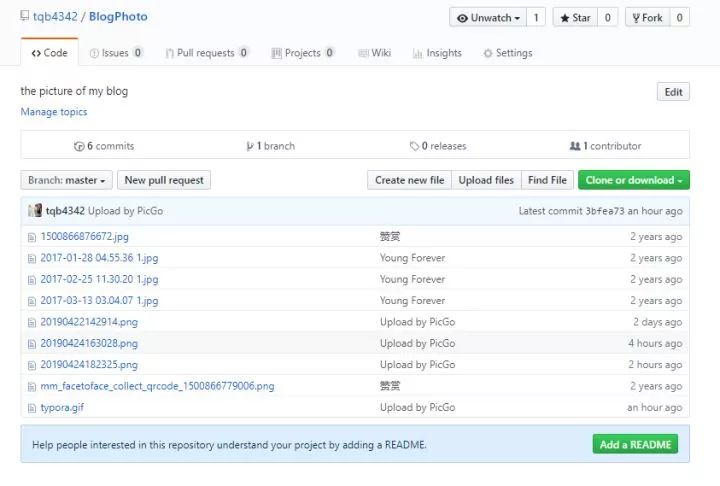720x486 pixels.
Task: Click the watchers count 1
Action: 536,17
